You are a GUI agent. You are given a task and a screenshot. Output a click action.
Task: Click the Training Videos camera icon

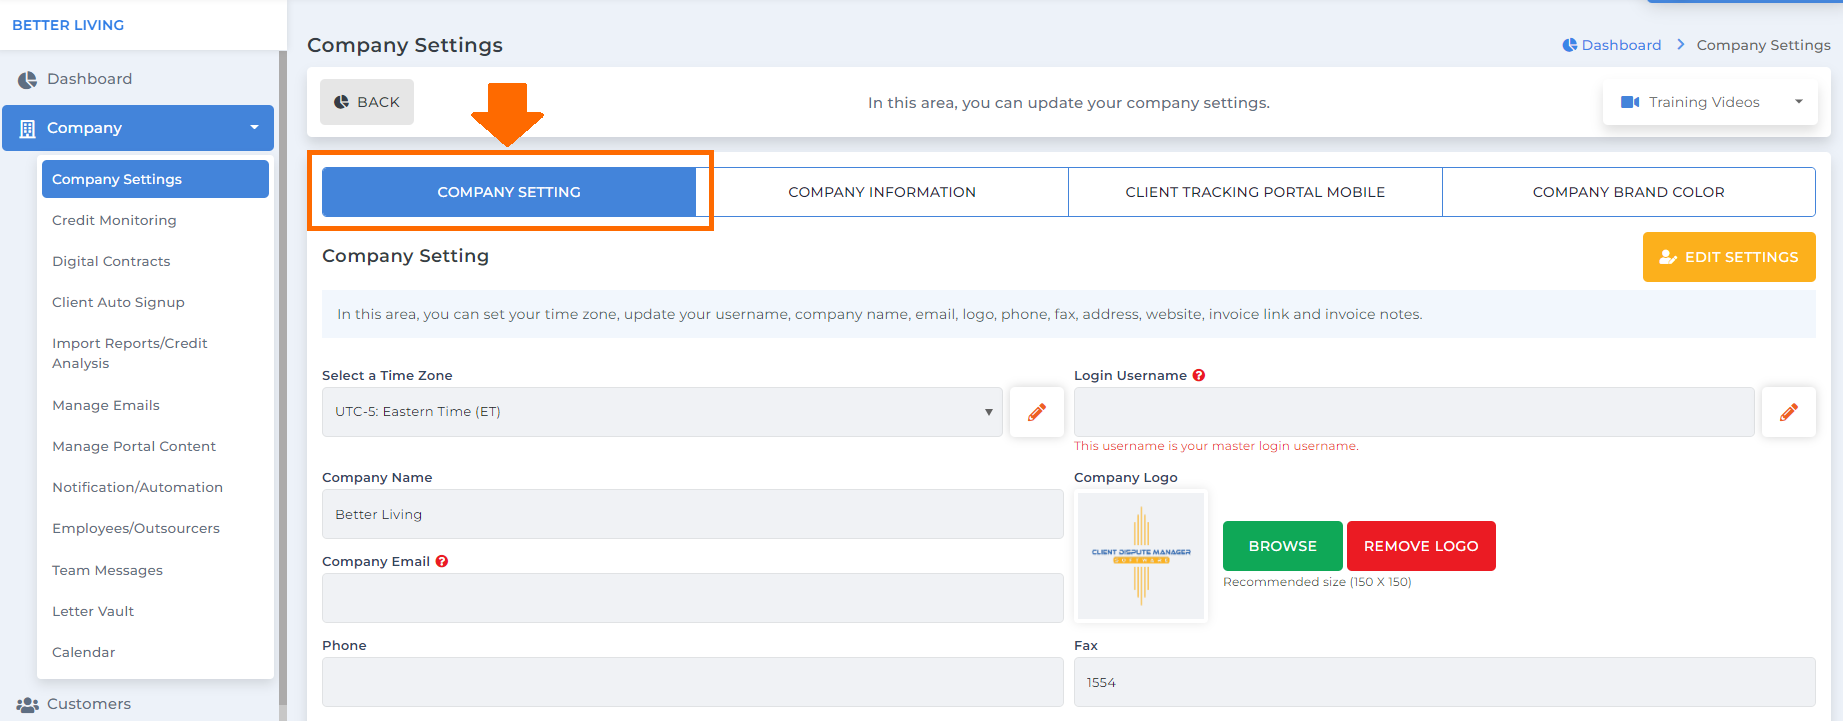coord(1630,102)
